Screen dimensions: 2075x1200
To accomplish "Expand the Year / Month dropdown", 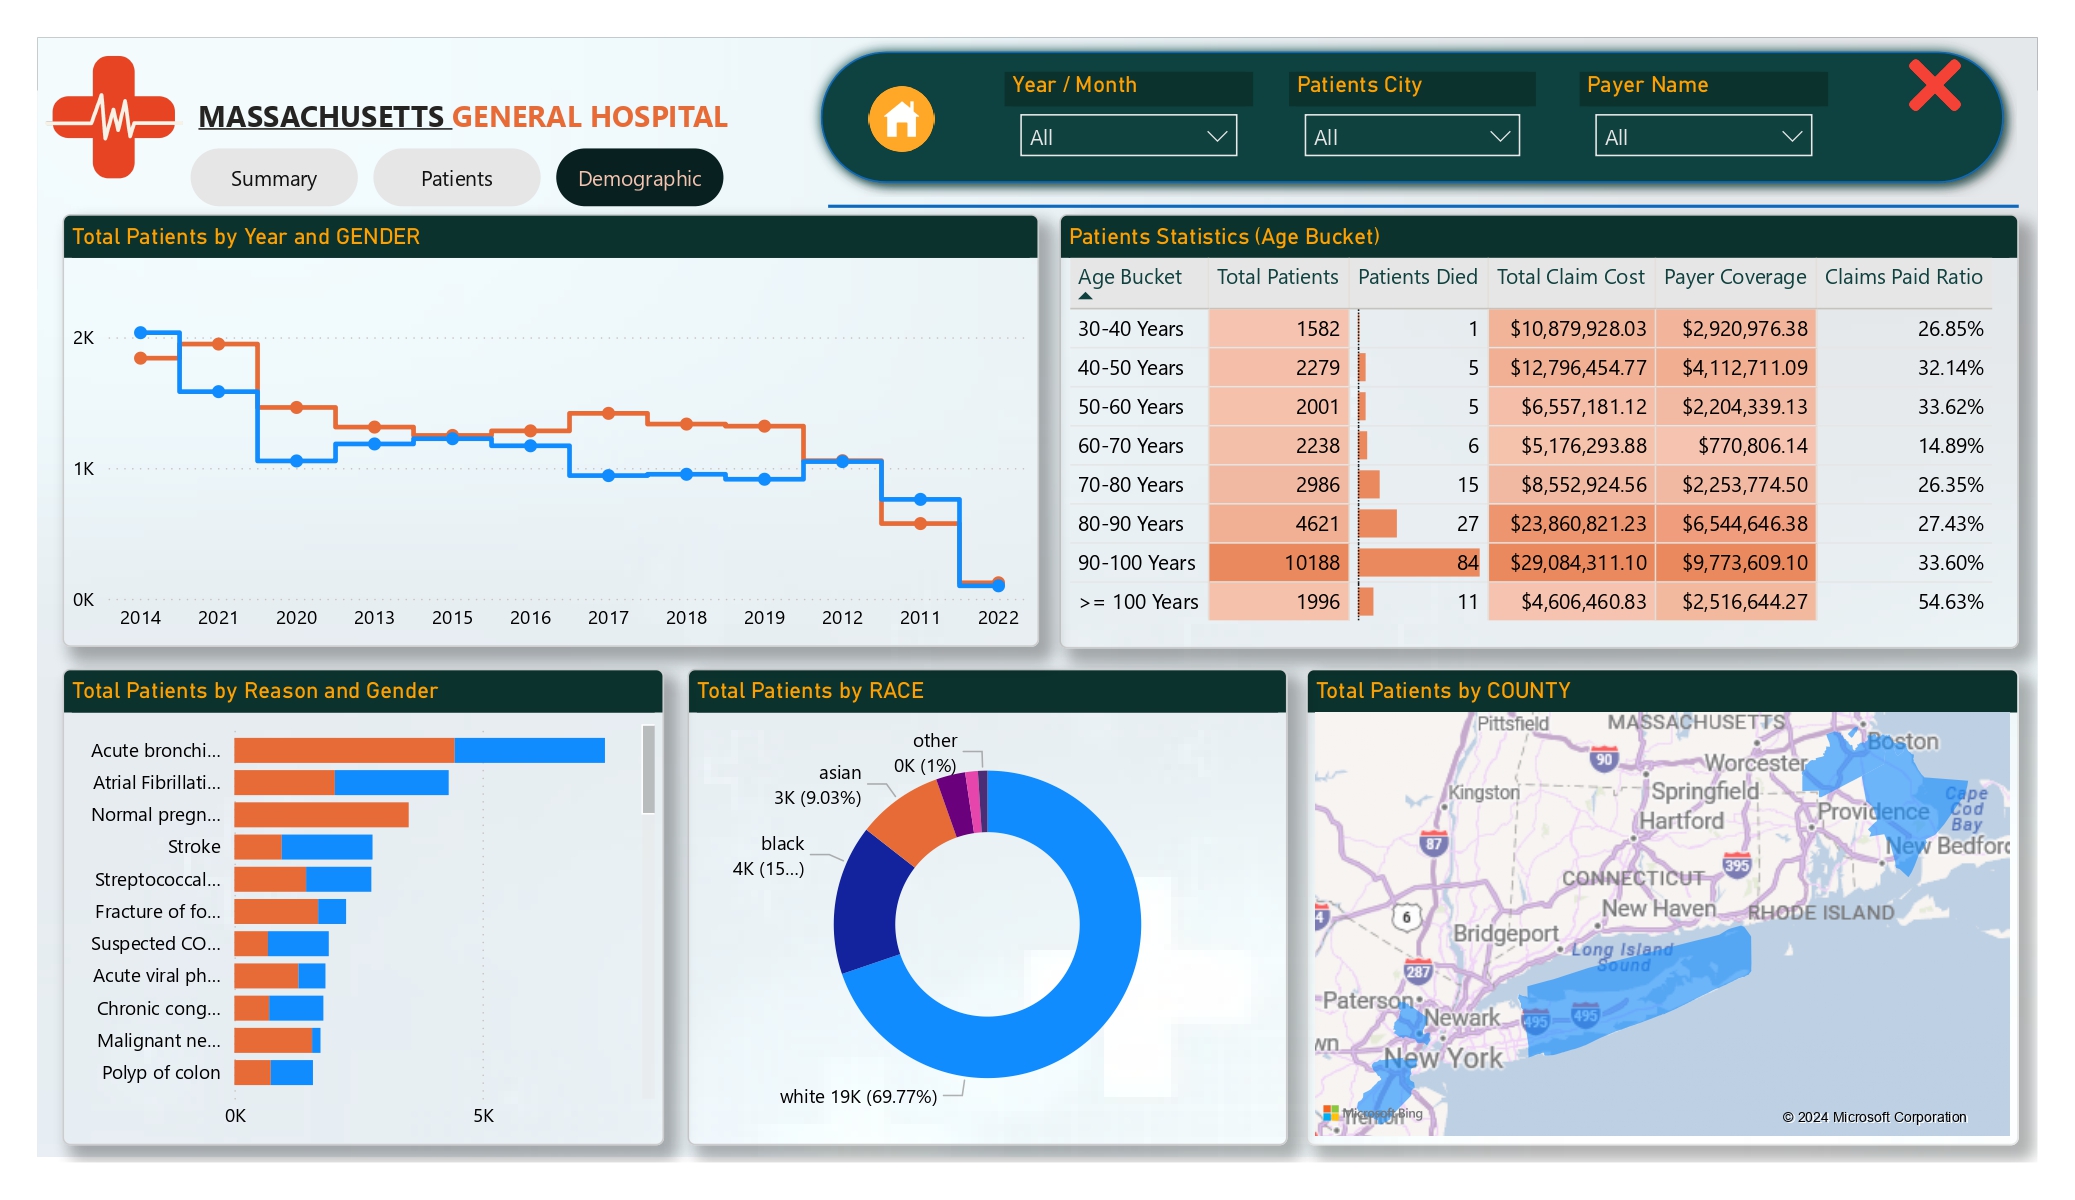I will 1128,136.
